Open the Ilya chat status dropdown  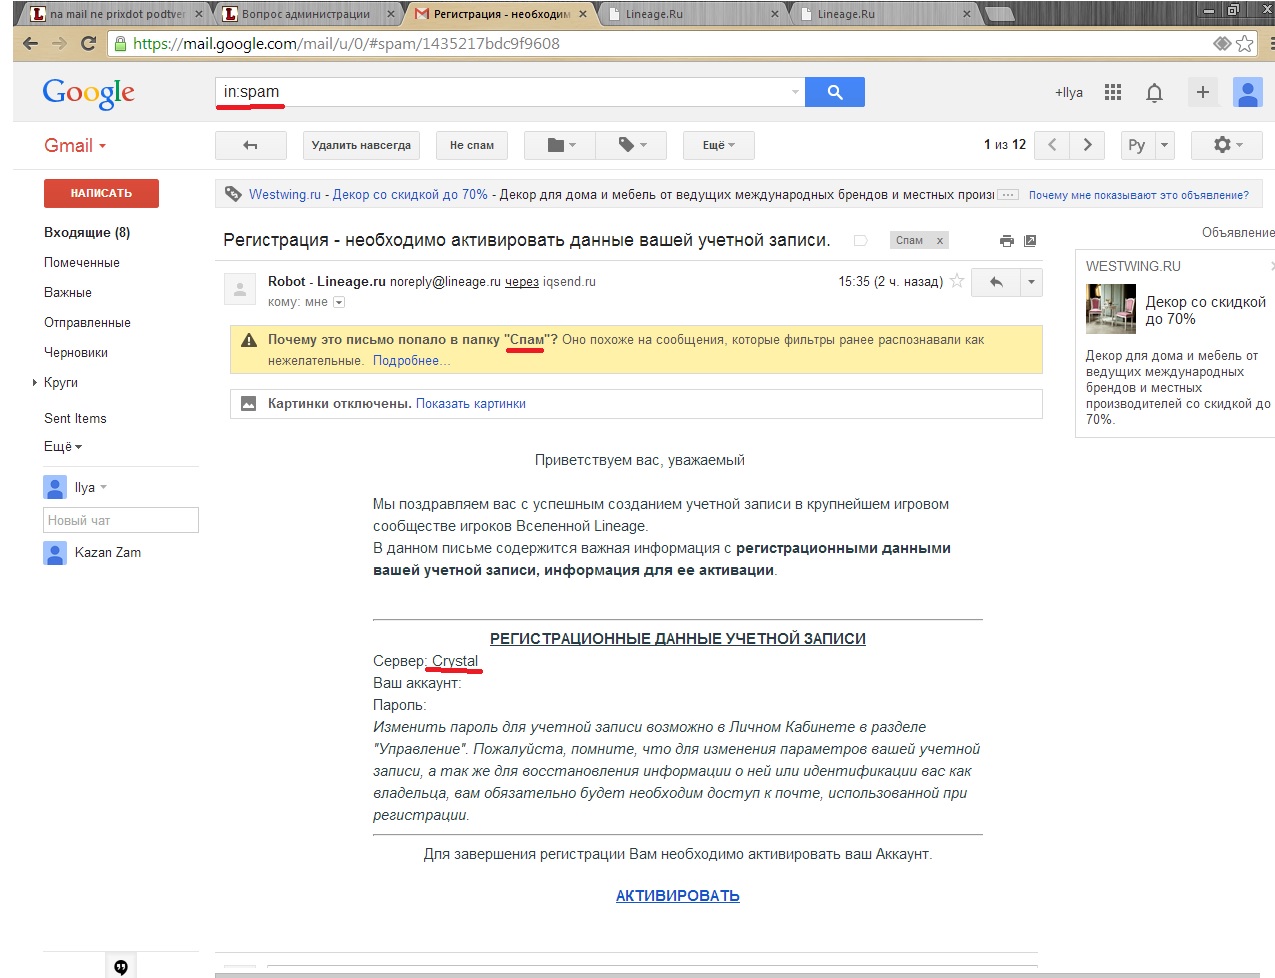pyautogui.click(x=103, y=488)
